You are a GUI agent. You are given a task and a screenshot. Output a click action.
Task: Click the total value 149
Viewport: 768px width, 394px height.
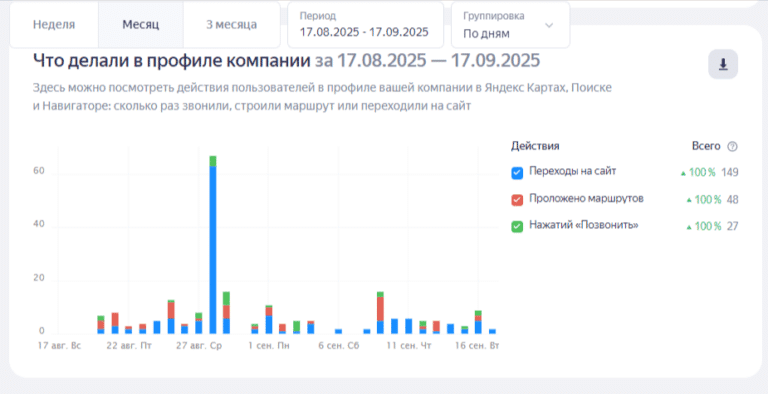[x=730, y=172]
